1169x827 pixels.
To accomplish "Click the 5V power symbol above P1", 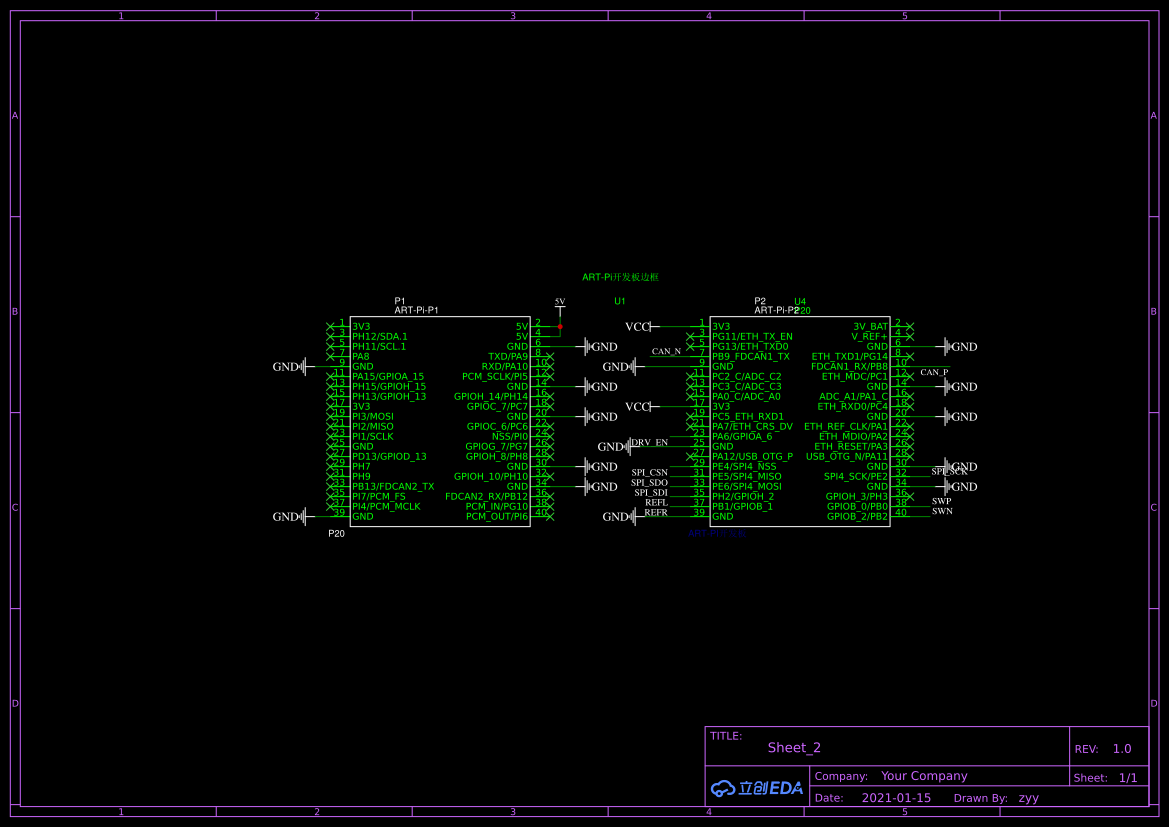I will click(560, 305).
